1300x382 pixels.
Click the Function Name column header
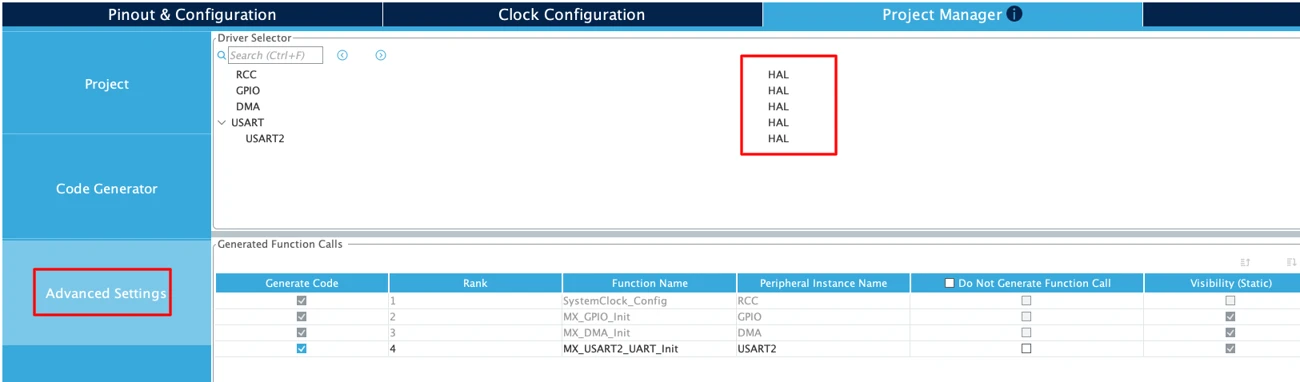[650, 283]
